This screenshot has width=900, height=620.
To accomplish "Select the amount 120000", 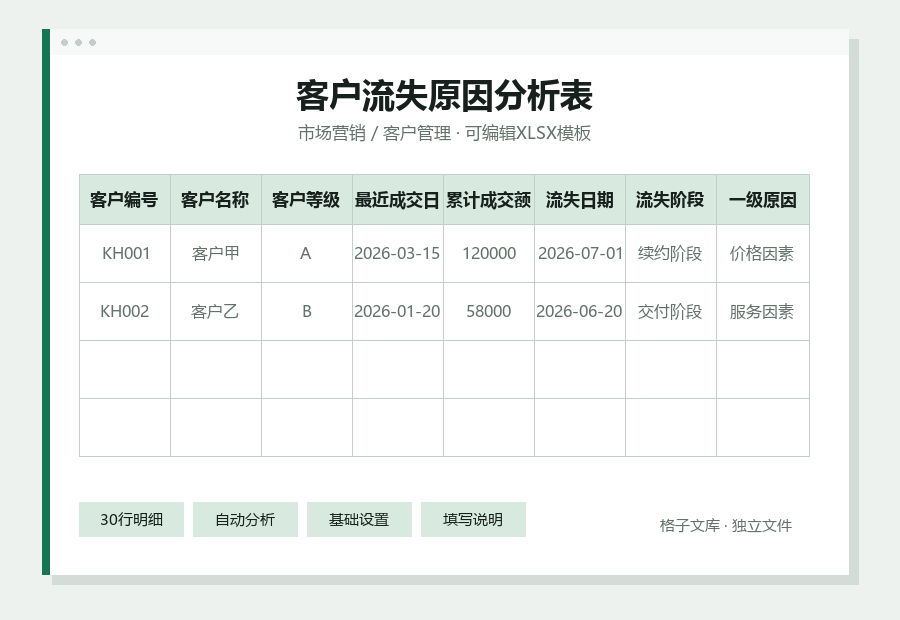I will [488, 253].
